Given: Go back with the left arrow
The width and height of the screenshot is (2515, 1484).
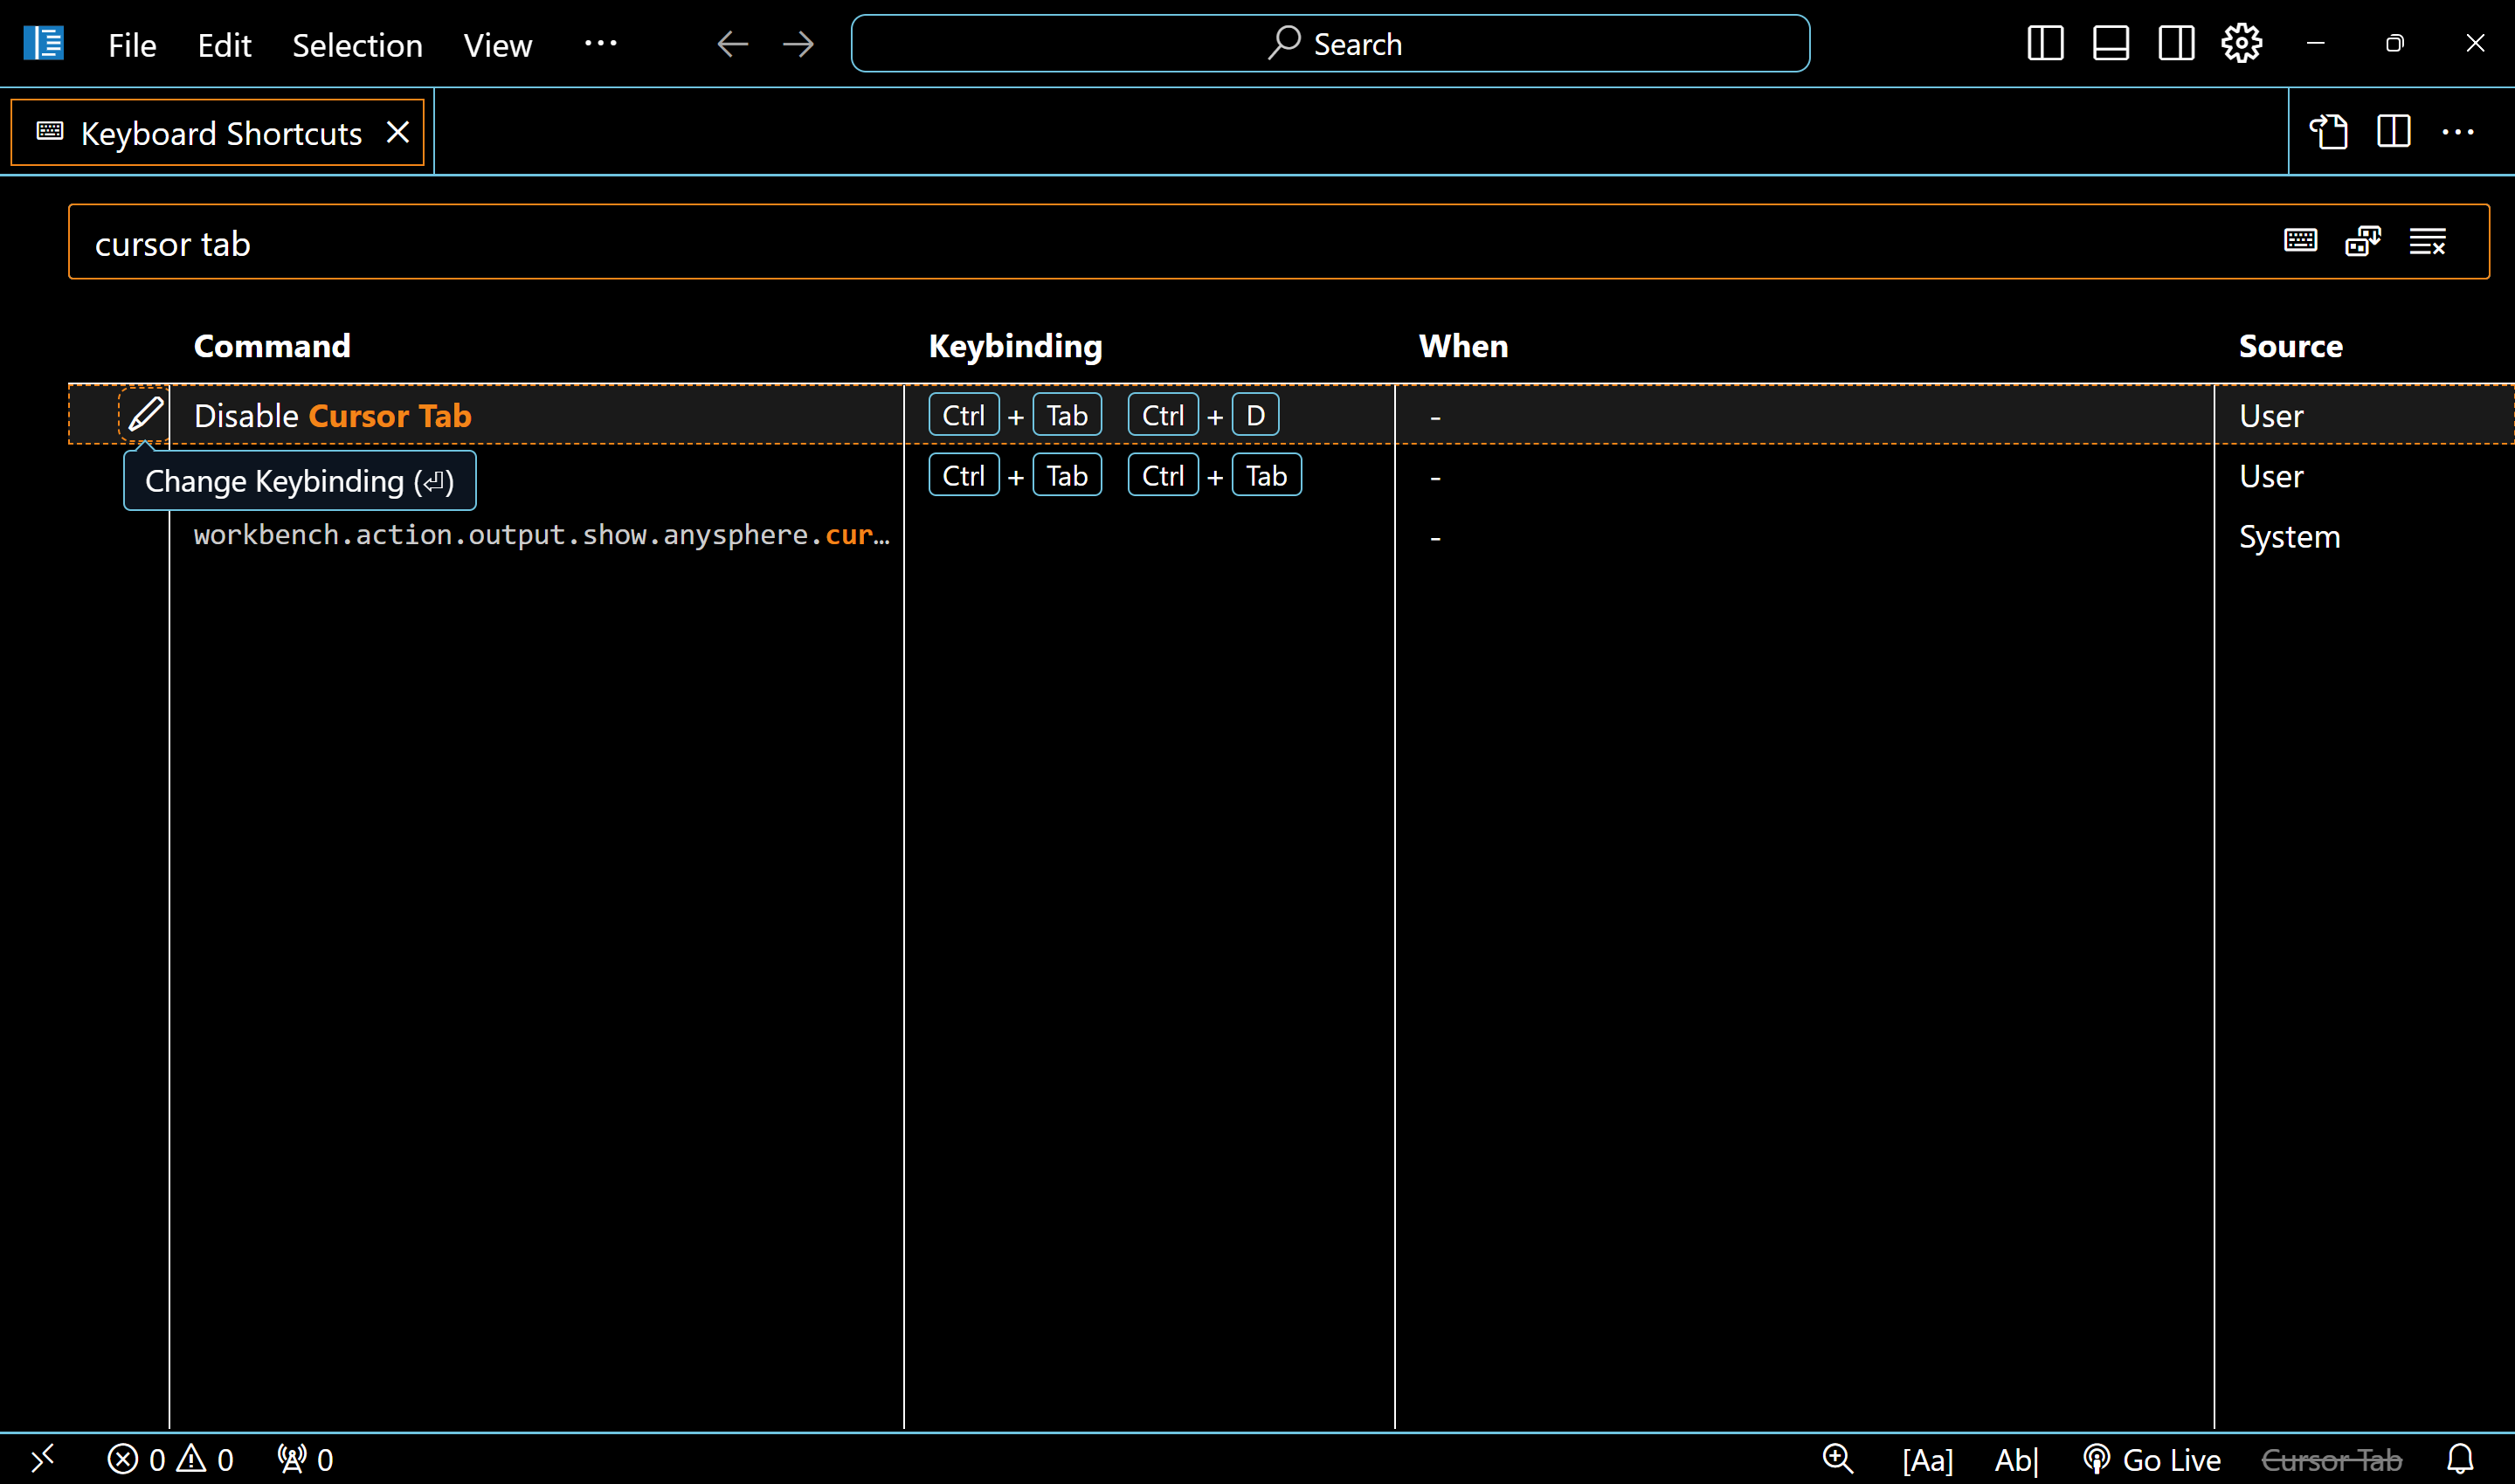Looking at the screenshot, I should pos(733,44).
